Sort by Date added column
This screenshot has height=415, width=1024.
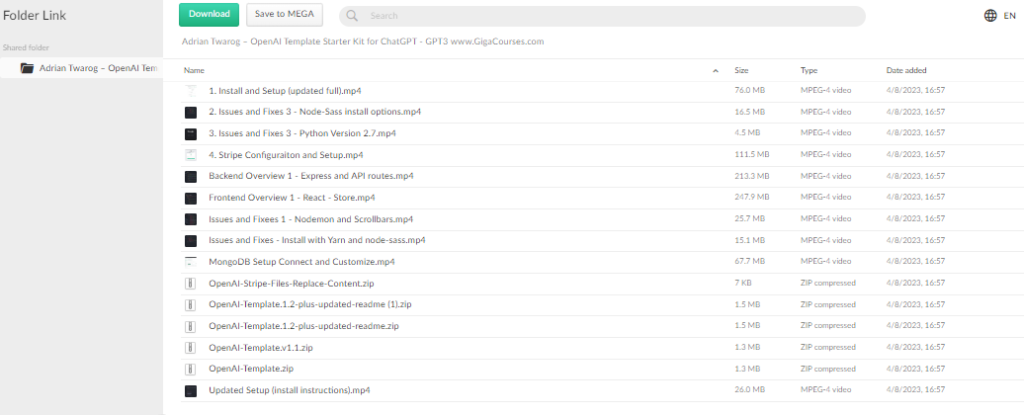907,71
